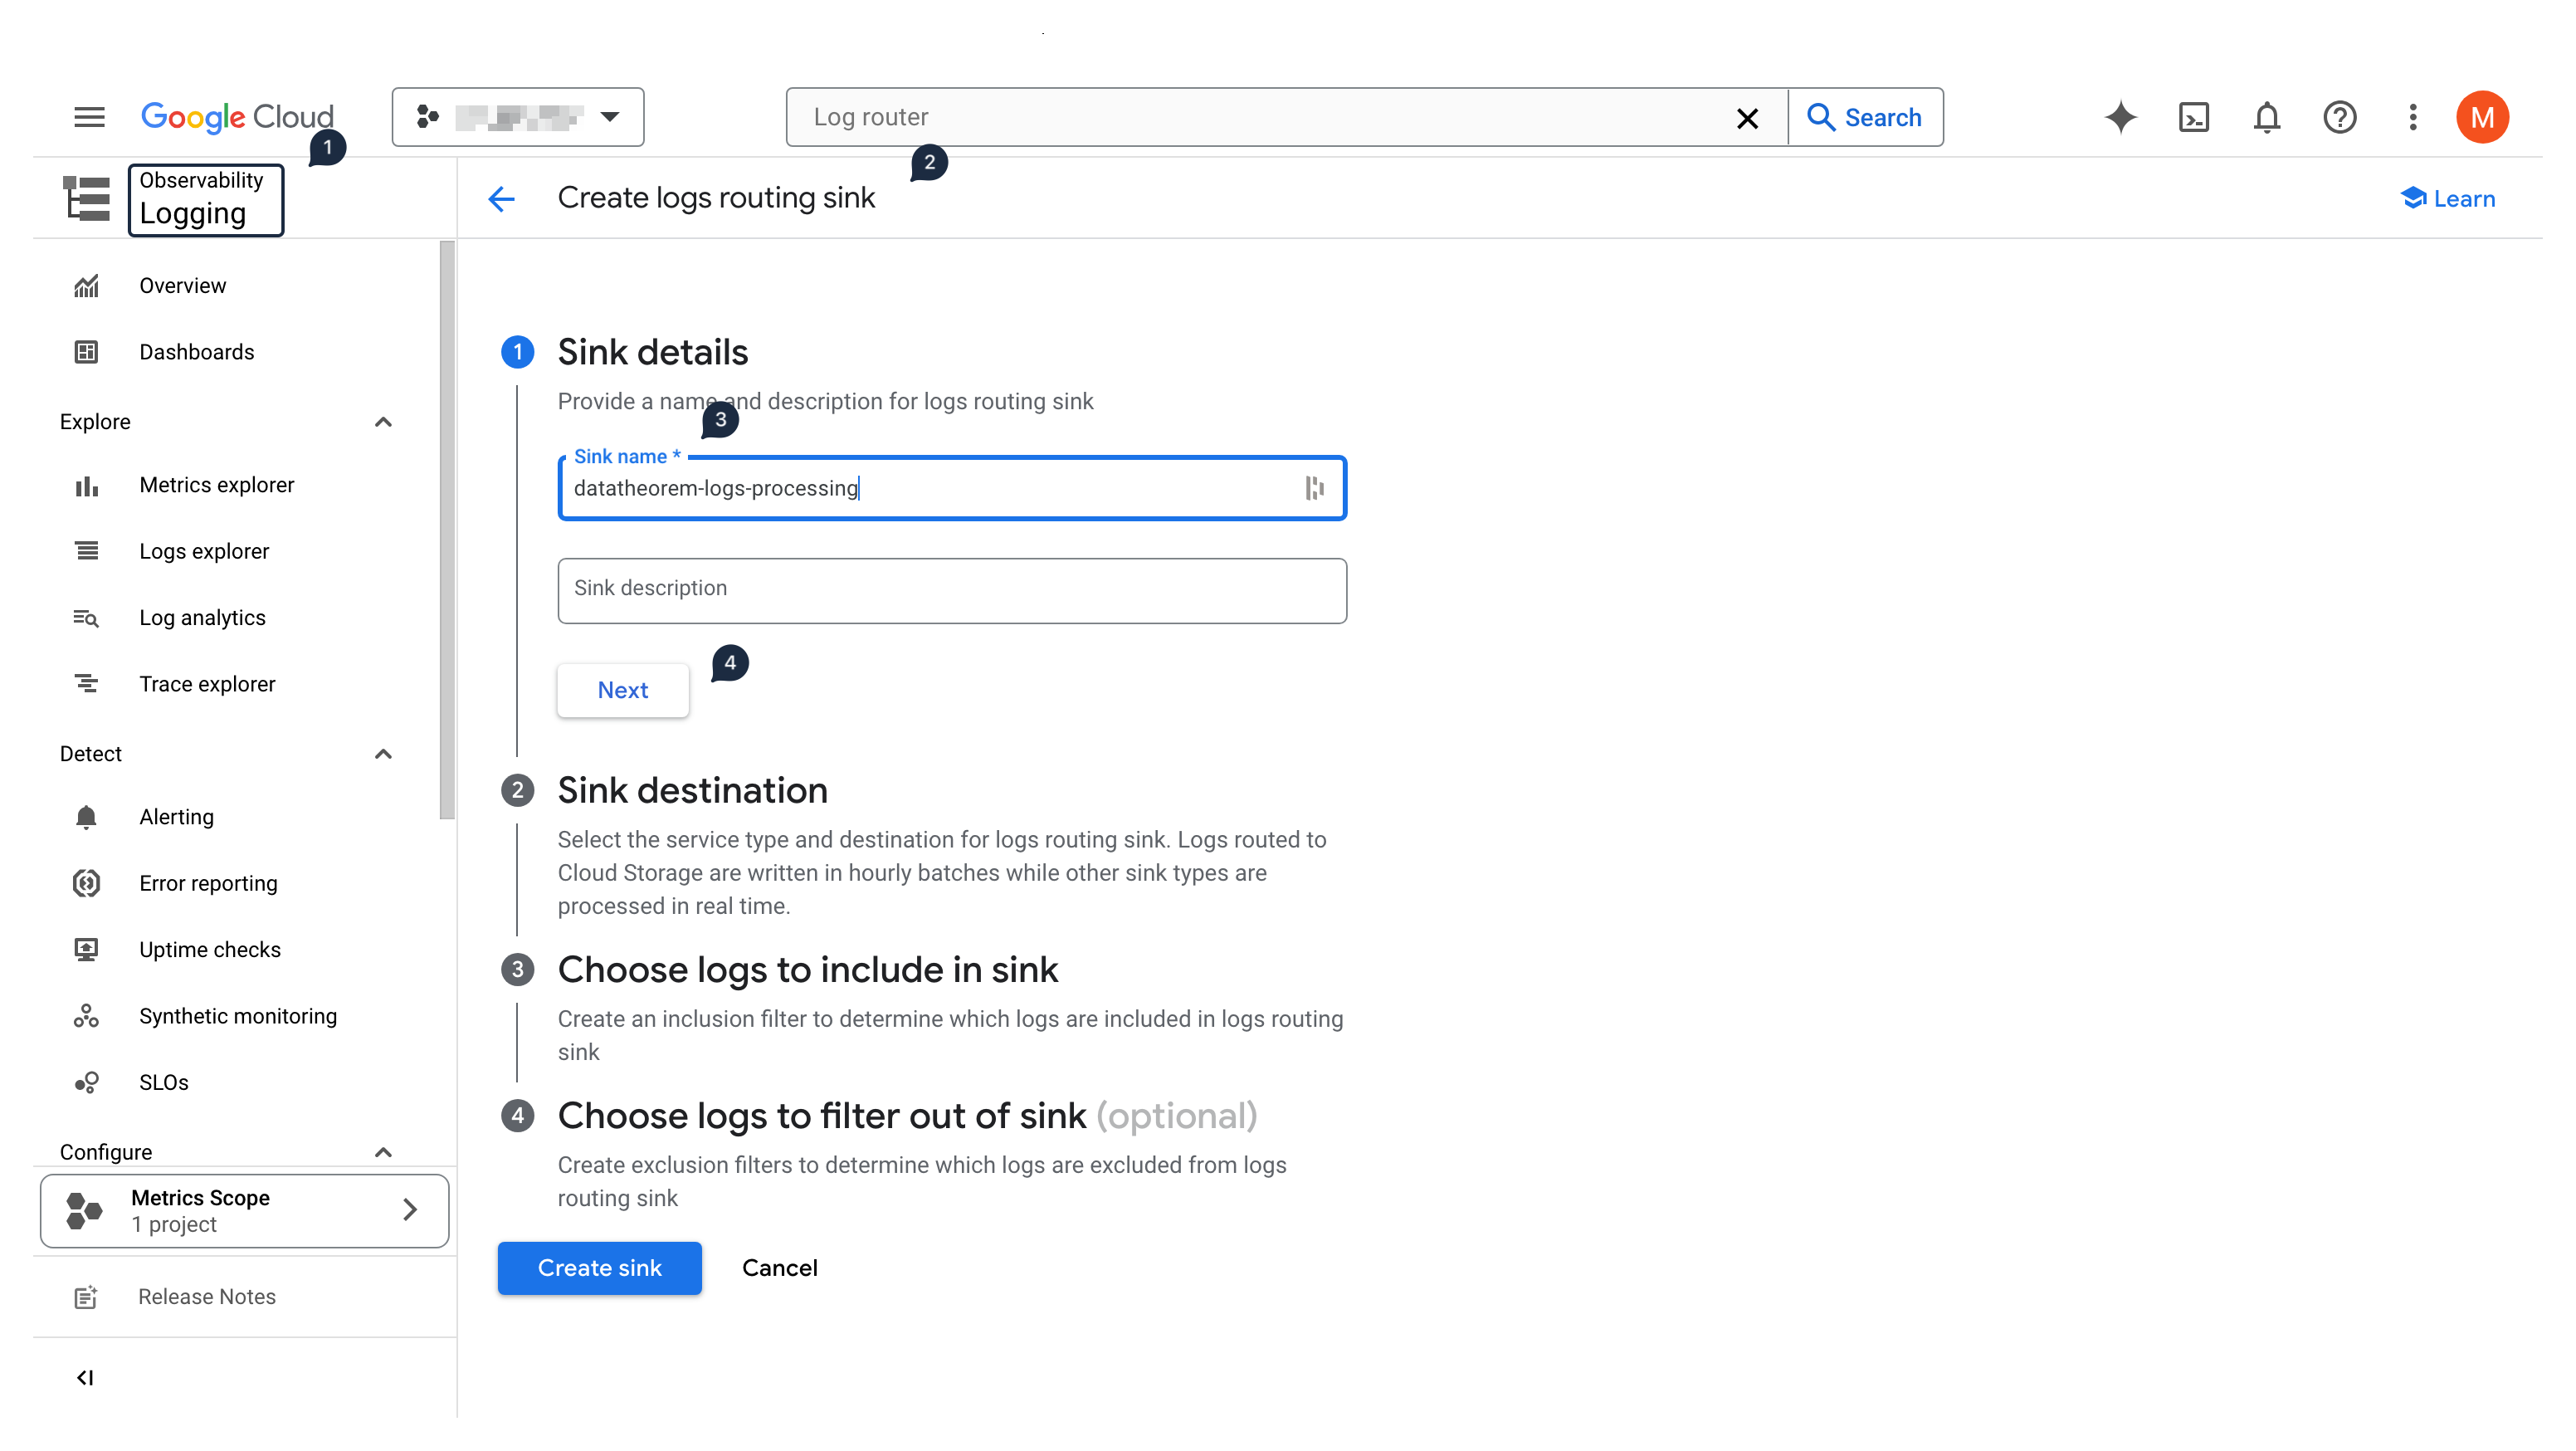Click the Sink description field

coord(952,590)
